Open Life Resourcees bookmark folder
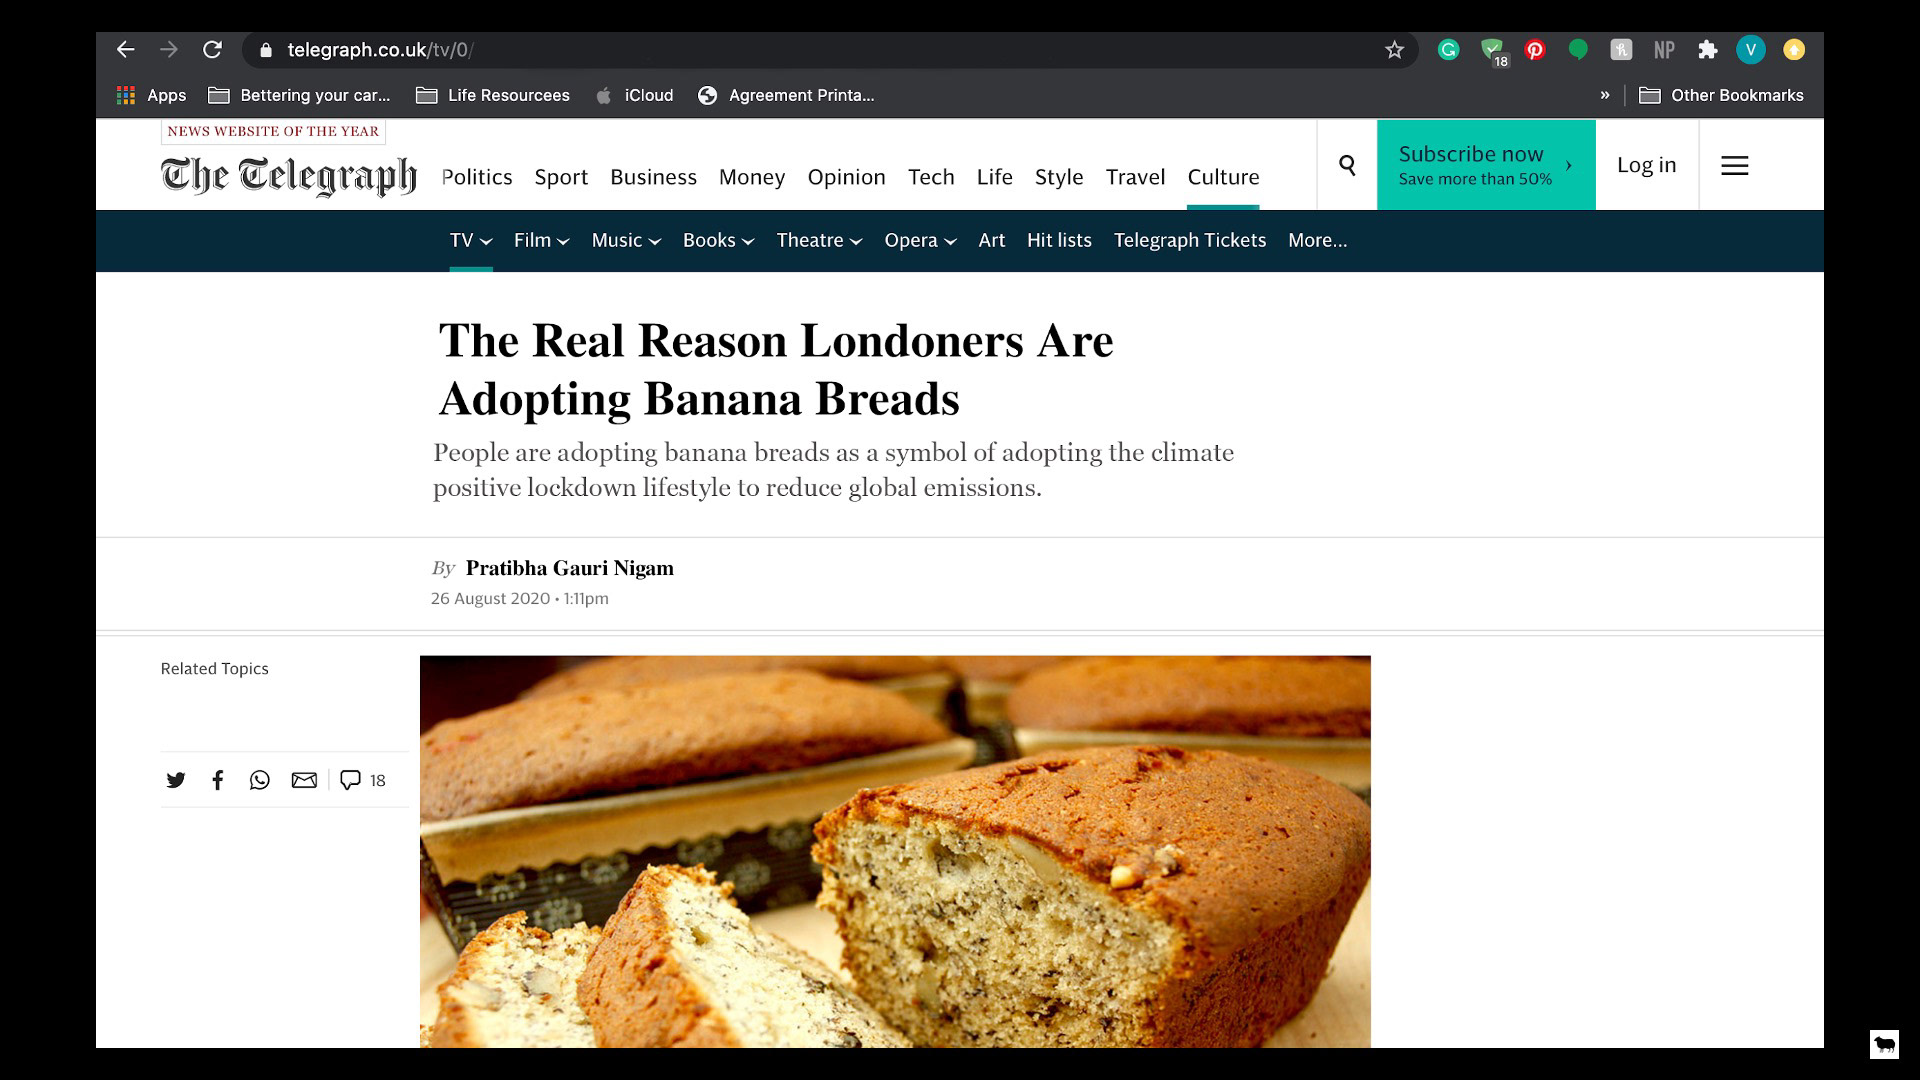The height and width of the screenshot is (1080, 1920). tap(493, 95)
